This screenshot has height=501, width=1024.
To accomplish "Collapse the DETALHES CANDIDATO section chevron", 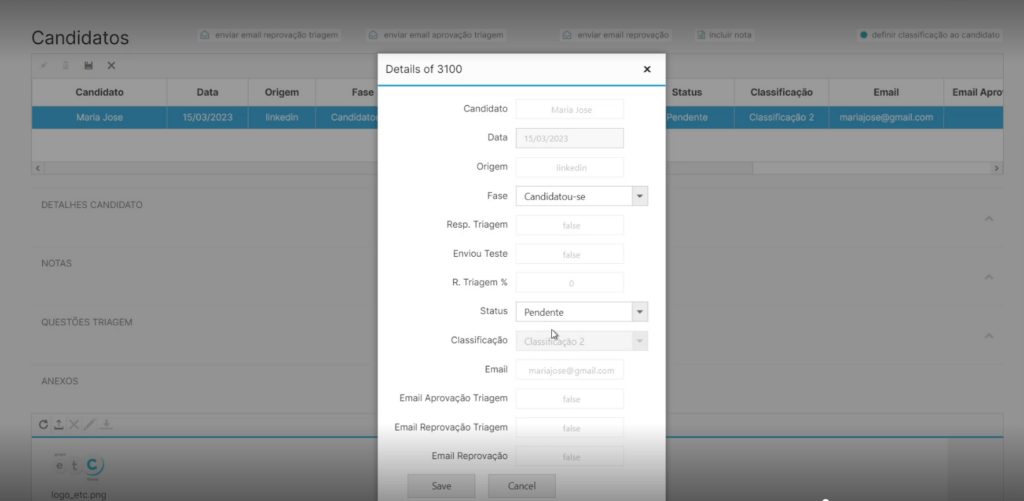I will click(989, 218).
